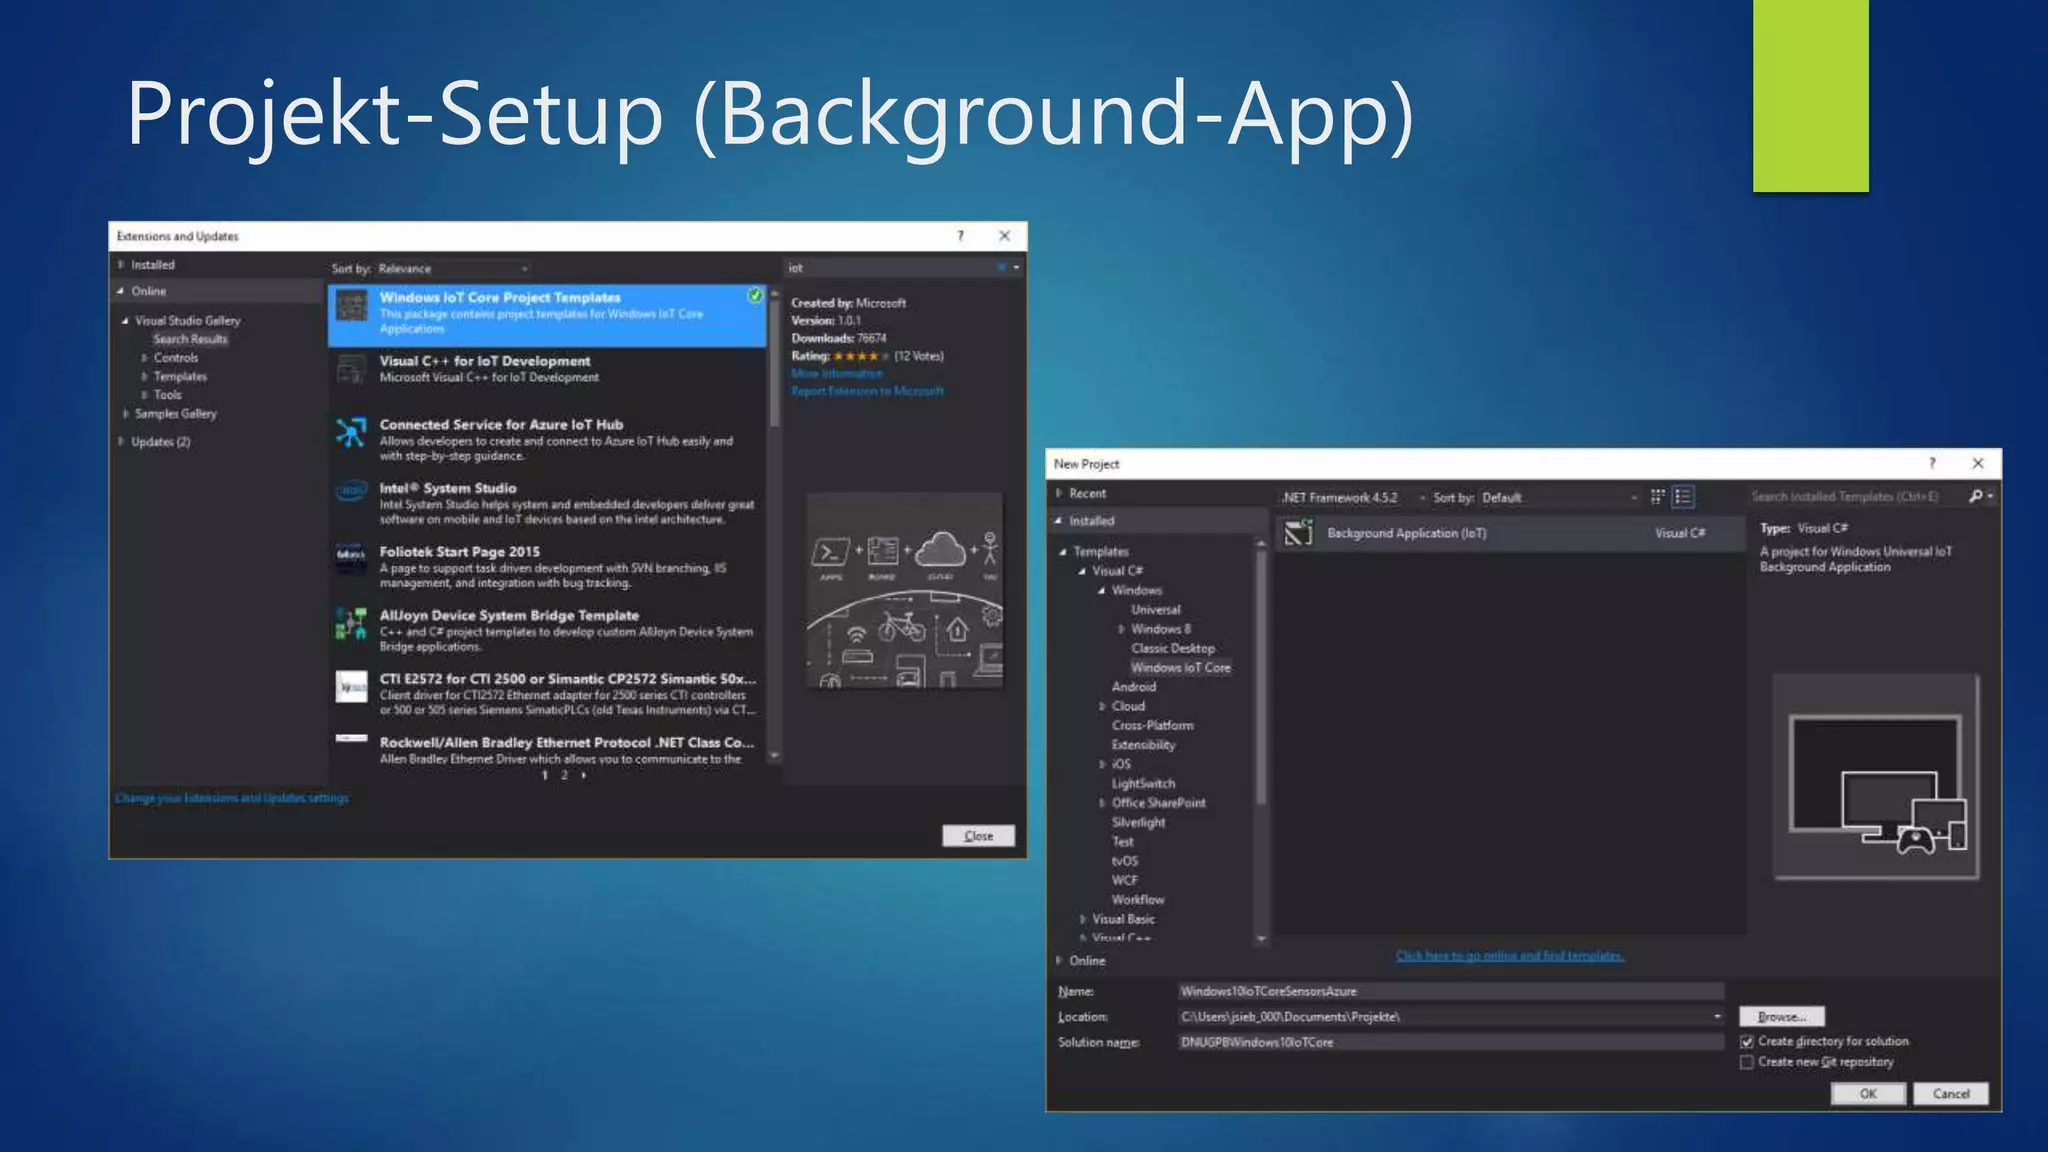2048x1152 pixels.
Task: Collapse the Online section in Extensions
Action: (121, 291)
